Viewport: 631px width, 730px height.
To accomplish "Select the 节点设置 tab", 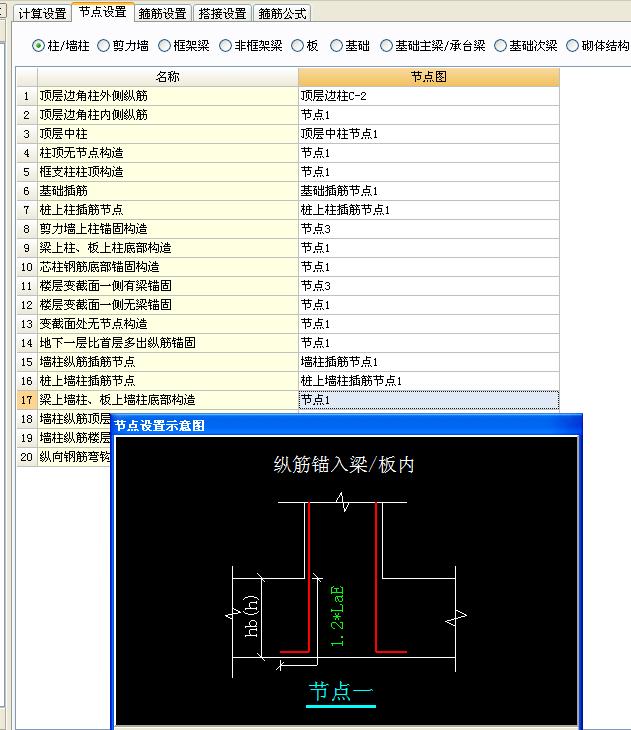I will click(102, 12).
